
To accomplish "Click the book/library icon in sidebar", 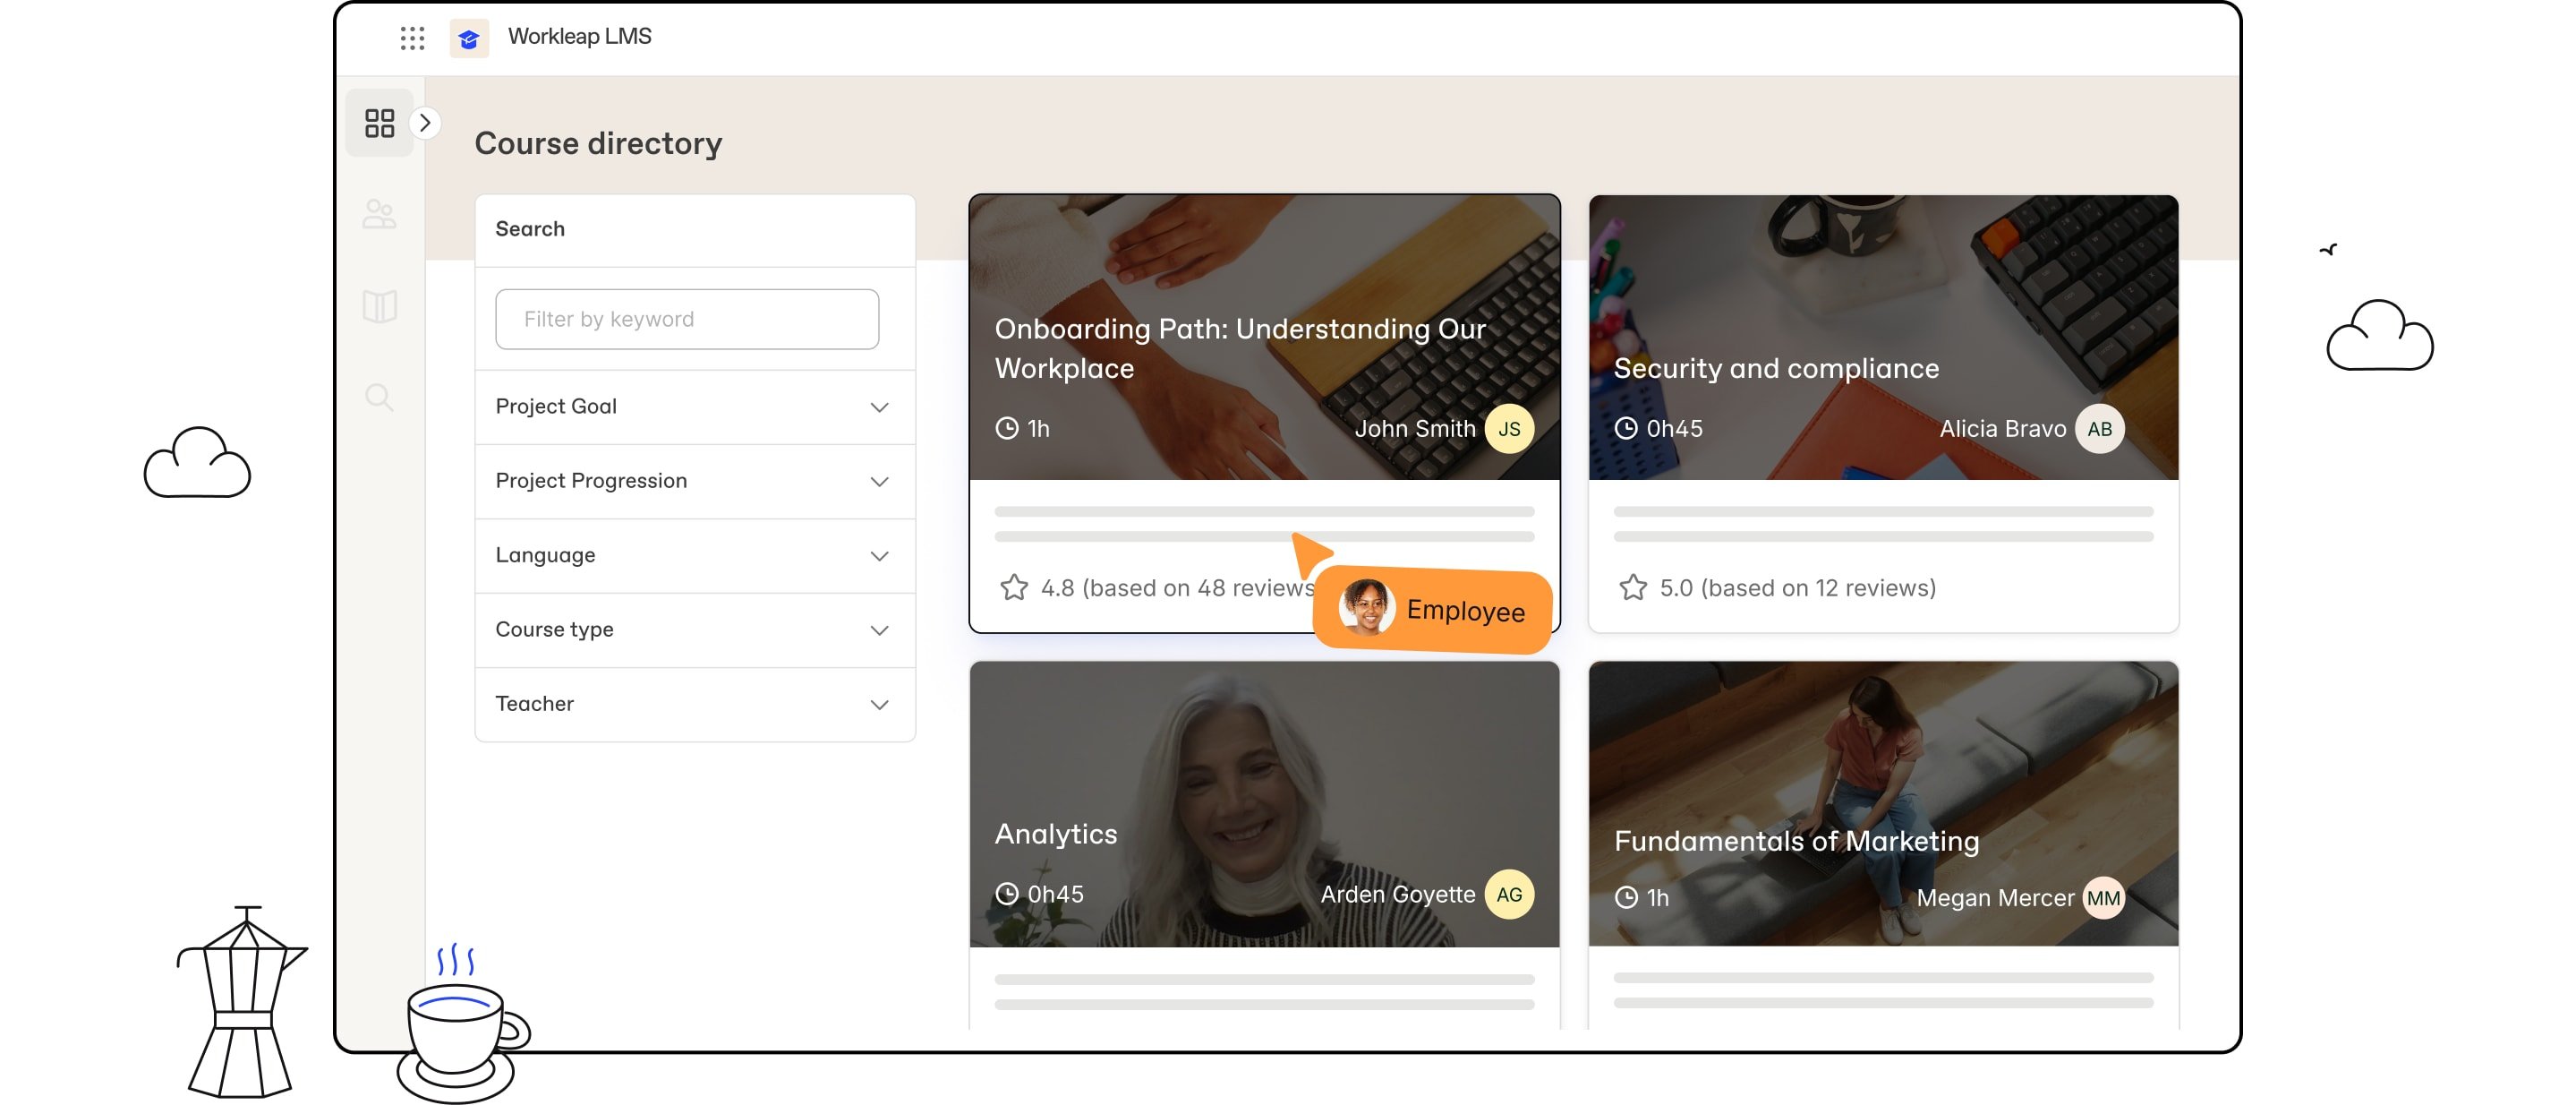I will tap(380, 304).
